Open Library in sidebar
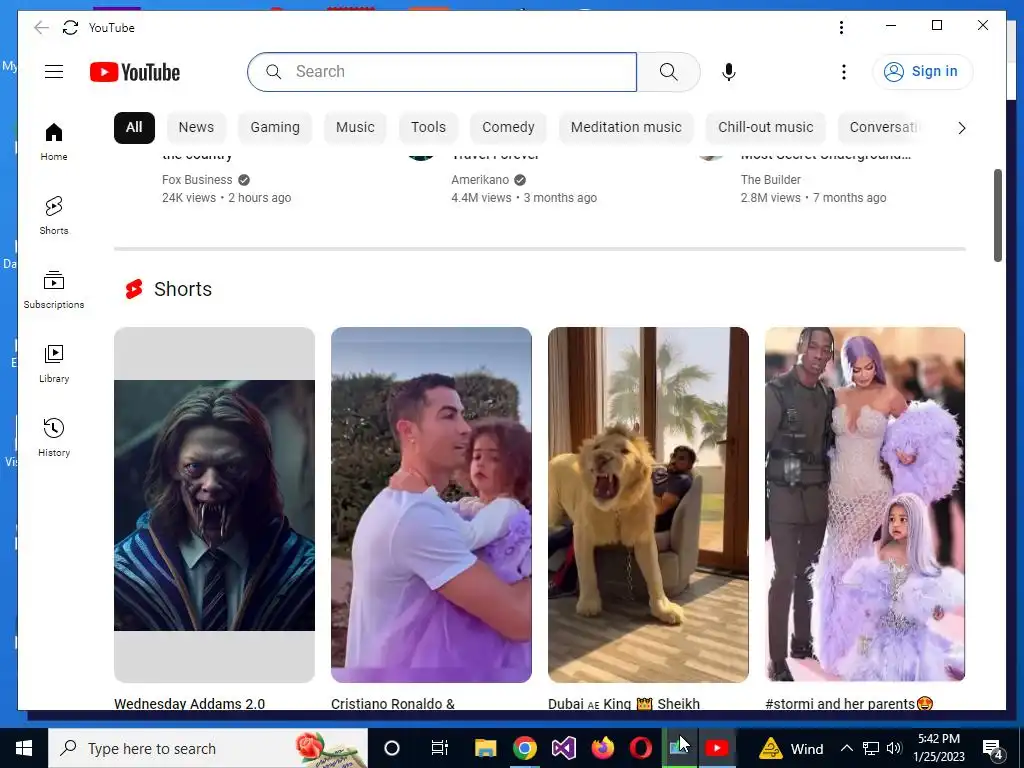Image resolution: width=1024 pixels, height=768 pixels. click(x=54, y=363)
